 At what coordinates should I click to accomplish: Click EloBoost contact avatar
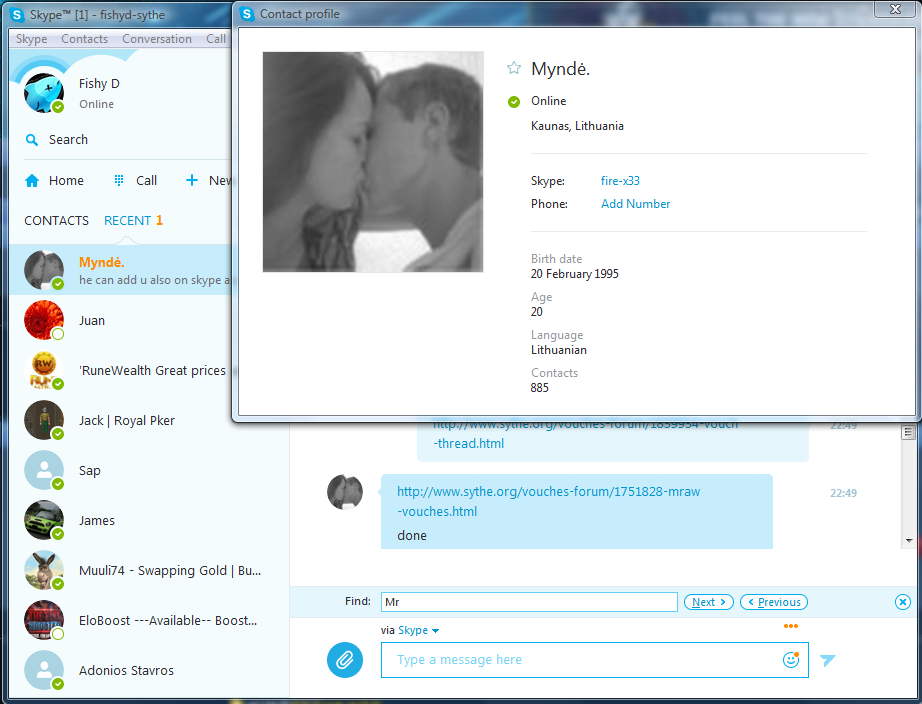44,620
